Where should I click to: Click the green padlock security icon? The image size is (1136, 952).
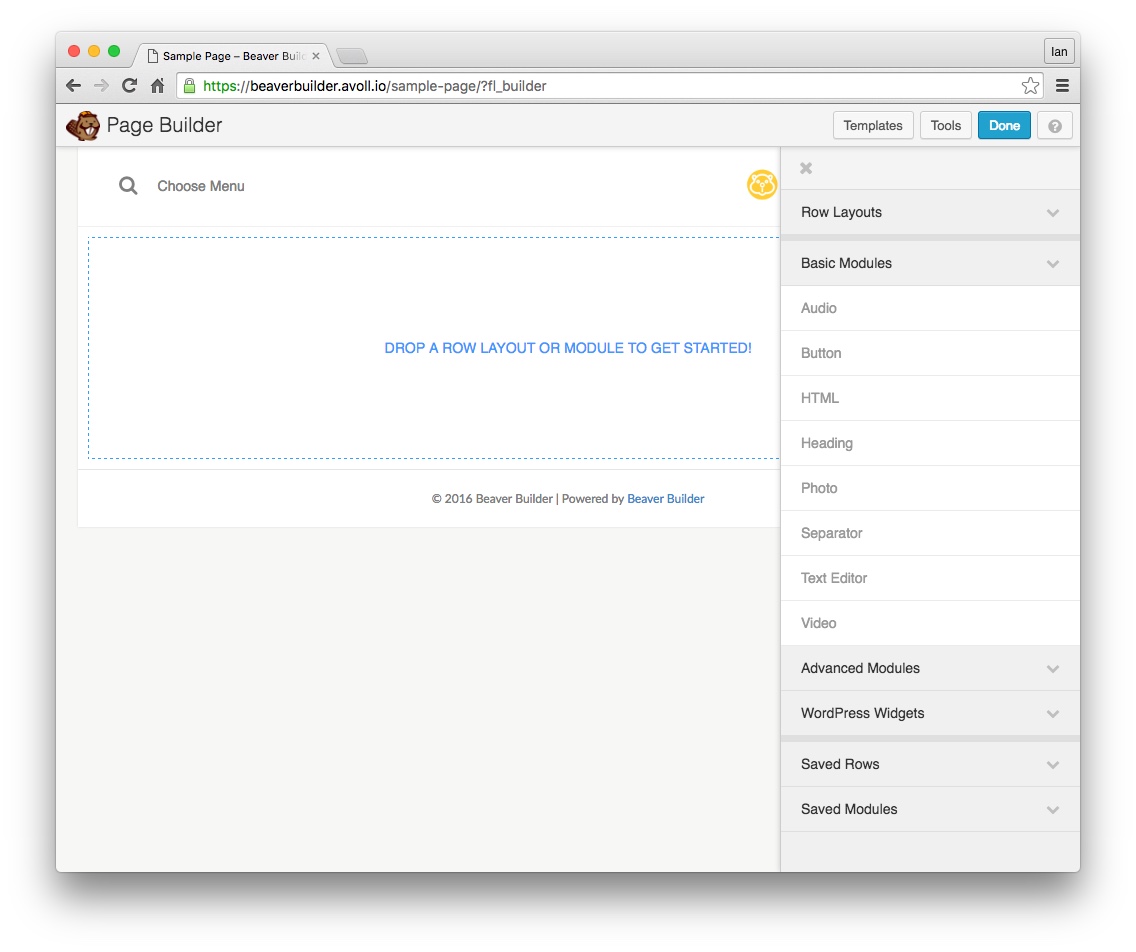click(189, 85)
